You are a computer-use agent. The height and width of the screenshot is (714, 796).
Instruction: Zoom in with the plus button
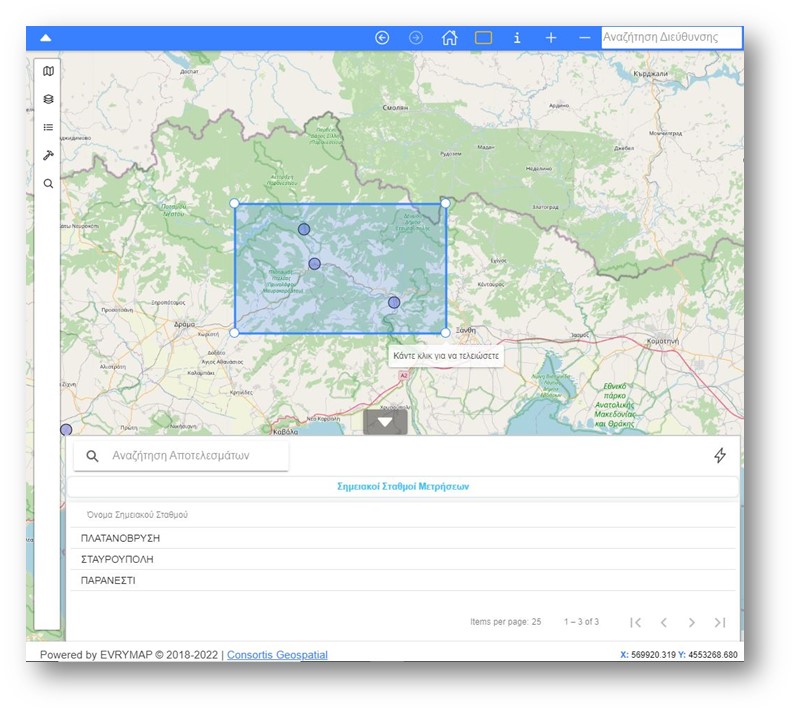pos(551,38)
